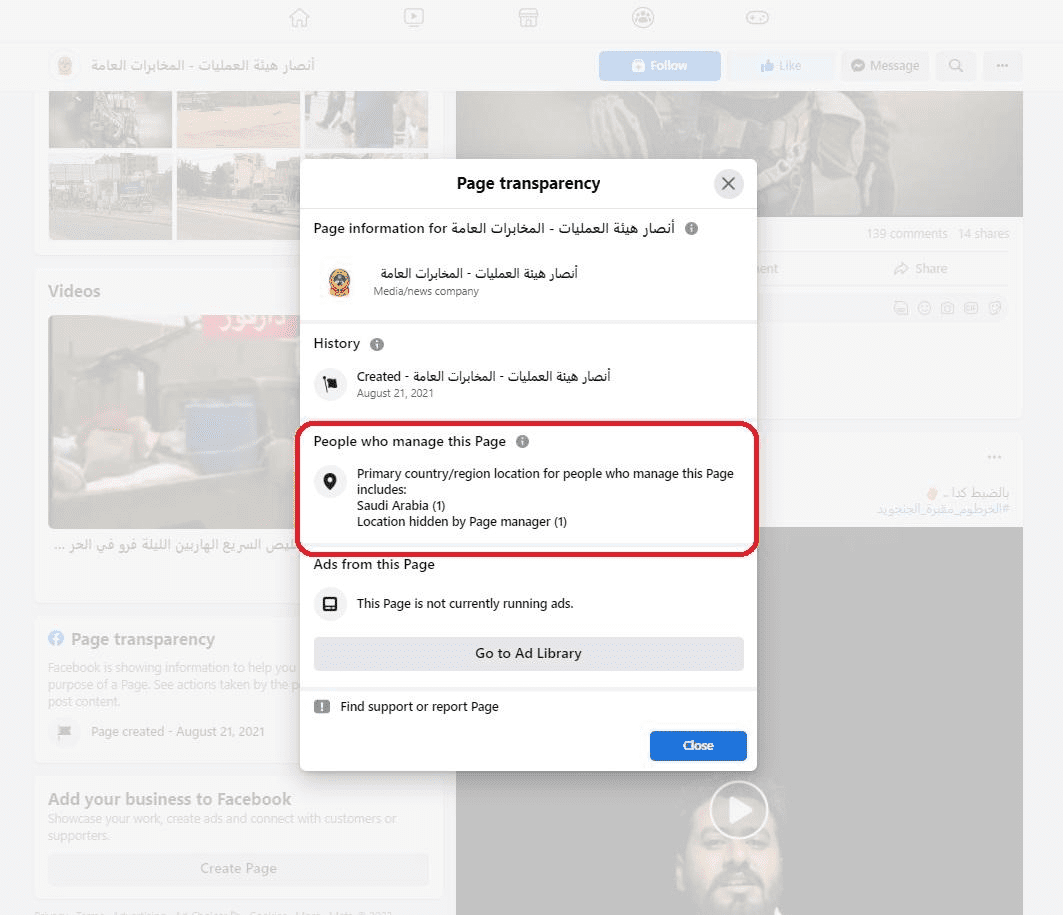The height and width of the screenshot is (915, 1063).
Task: Click the hashtag link in the second post
Action: coord(943,509)
